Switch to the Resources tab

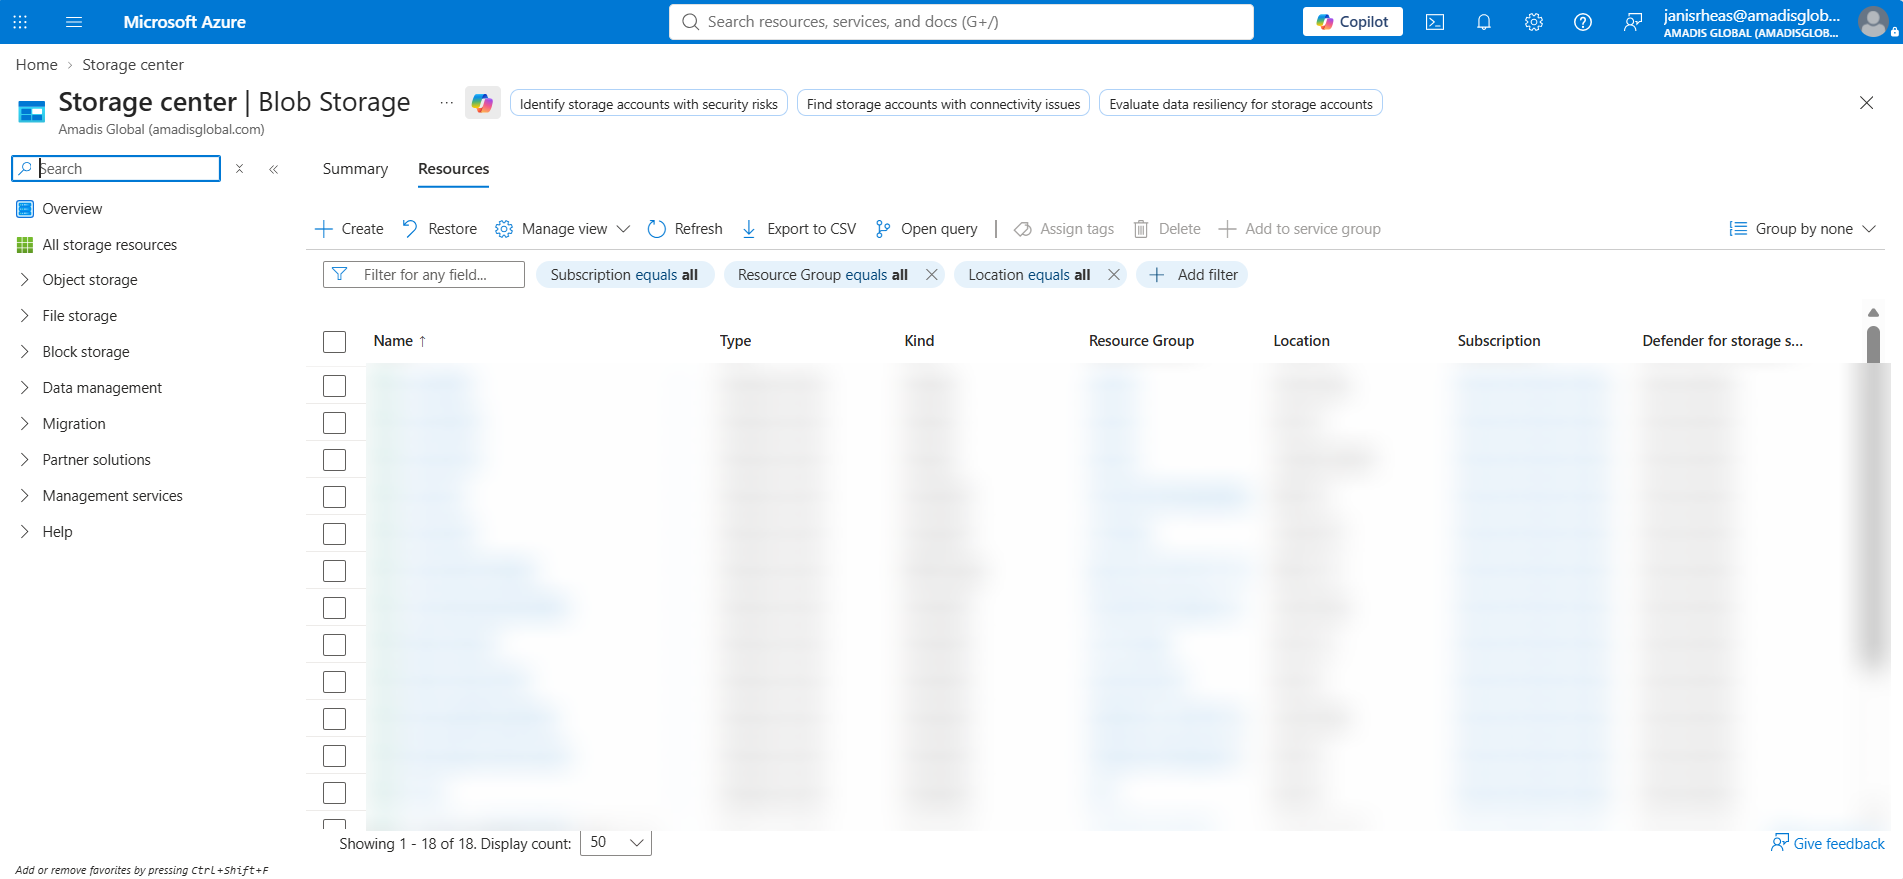(x=454, y=169)
